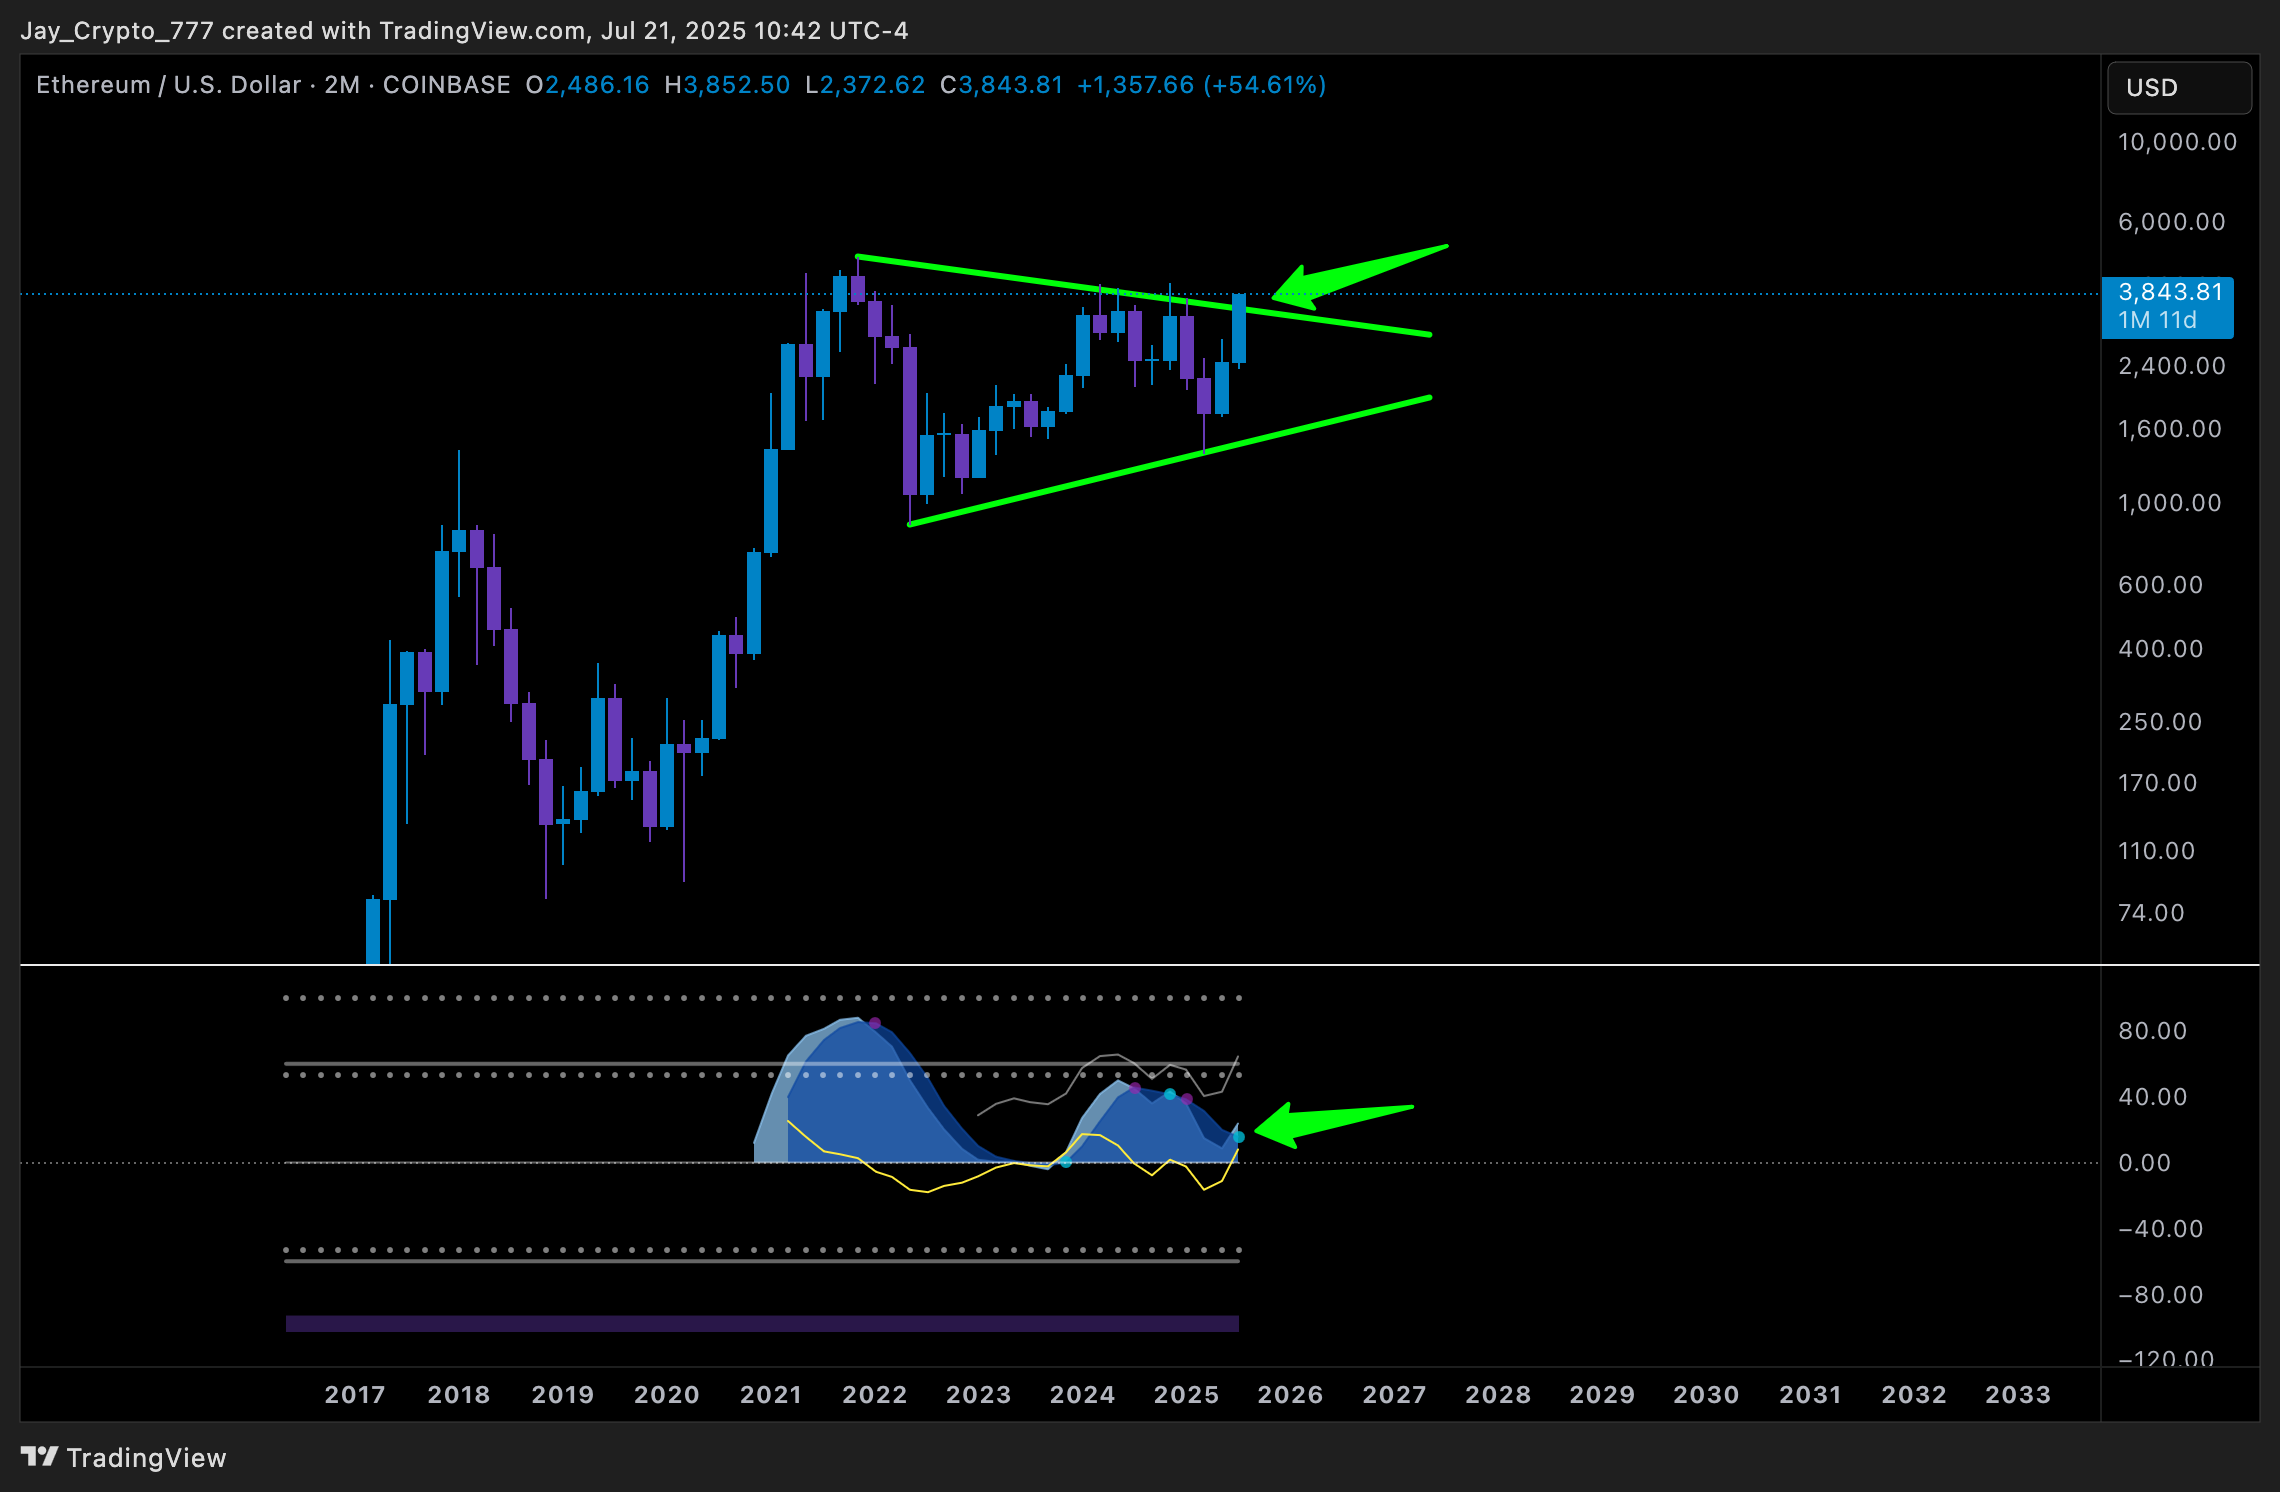Click the open value 2,486.16

pos(597,85)
